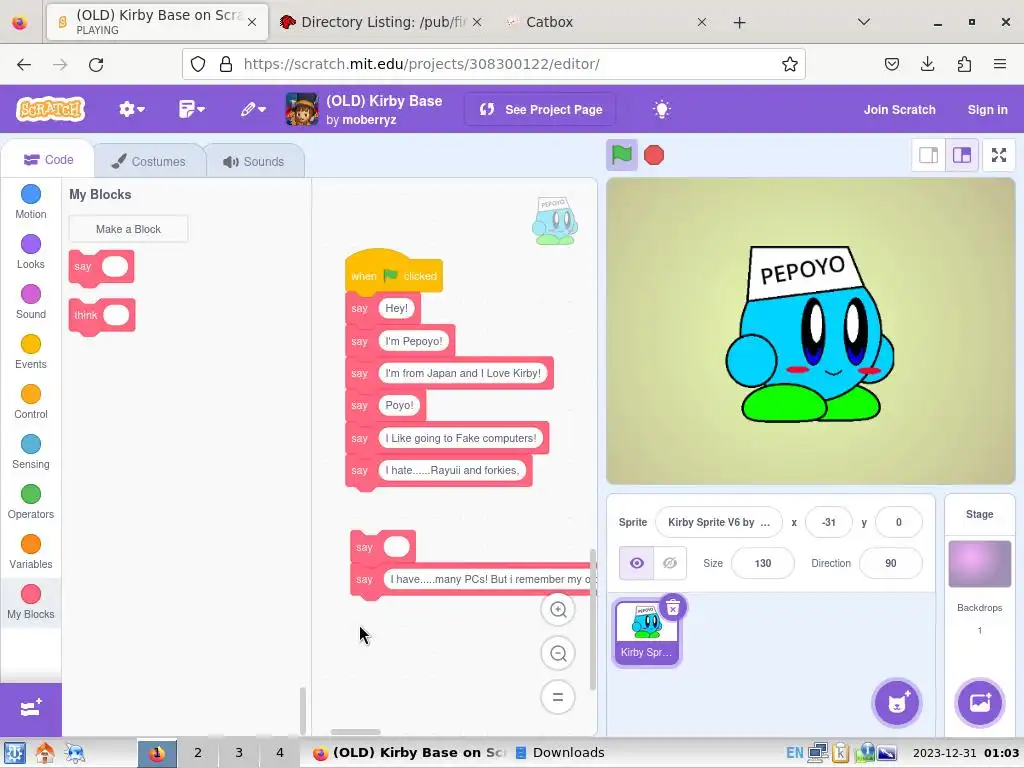Edit the sprite Direction field
The image size is (1024, 768).
pos(891,563)
